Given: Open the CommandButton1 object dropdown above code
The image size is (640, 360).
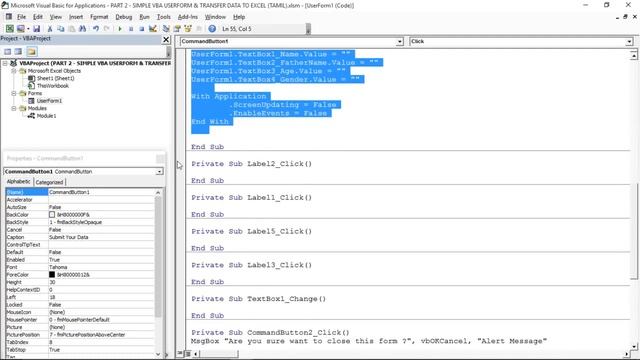Looking at the screenshot, I should point(399,41).
